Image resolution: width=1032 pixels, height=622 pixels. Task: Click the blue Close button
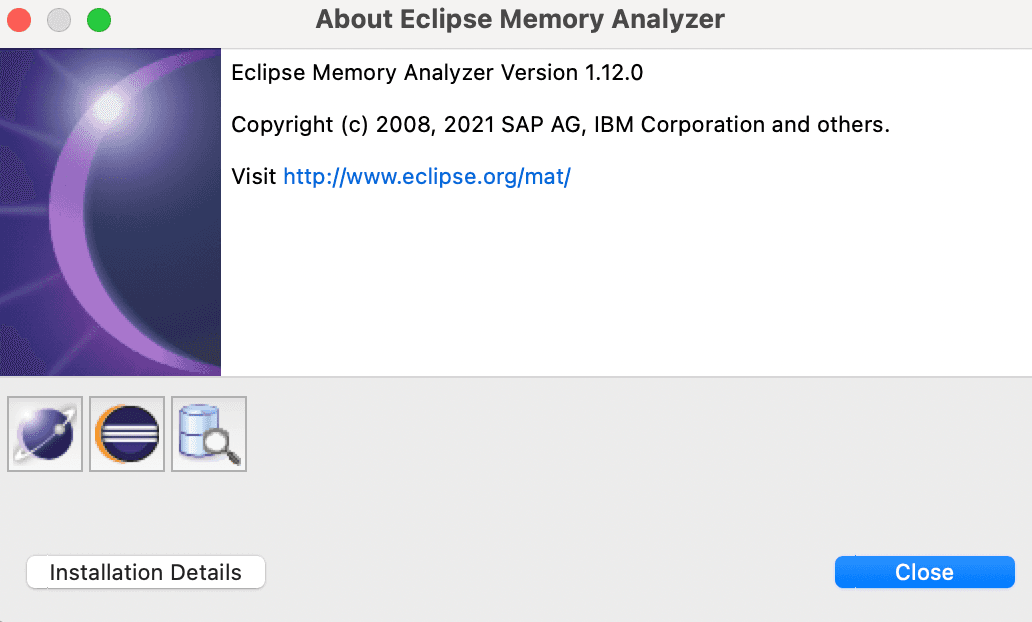[x=925, y=572]
